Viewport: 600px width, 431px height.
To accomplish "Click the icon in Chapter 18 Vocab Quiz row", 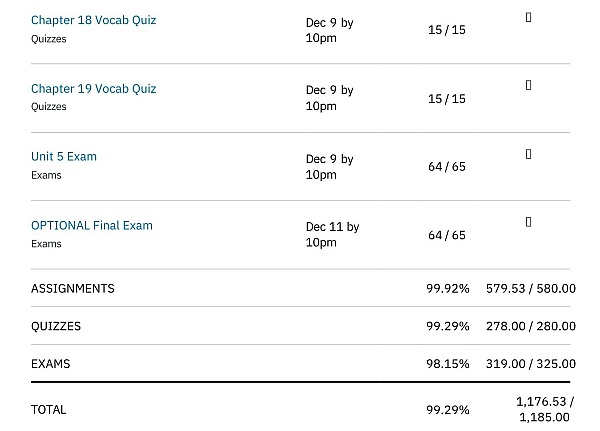I will click(x=528, y=17).
